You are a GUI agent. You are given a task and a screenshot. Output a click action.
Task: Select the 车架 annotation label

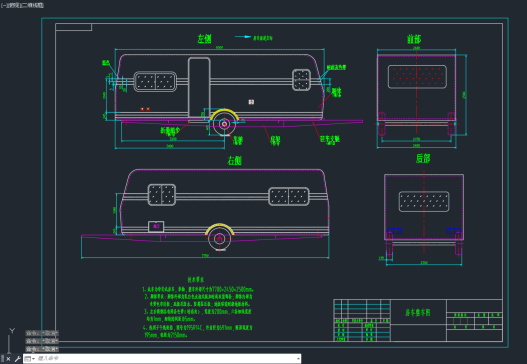pyautogui.click(x=275, y=140)
